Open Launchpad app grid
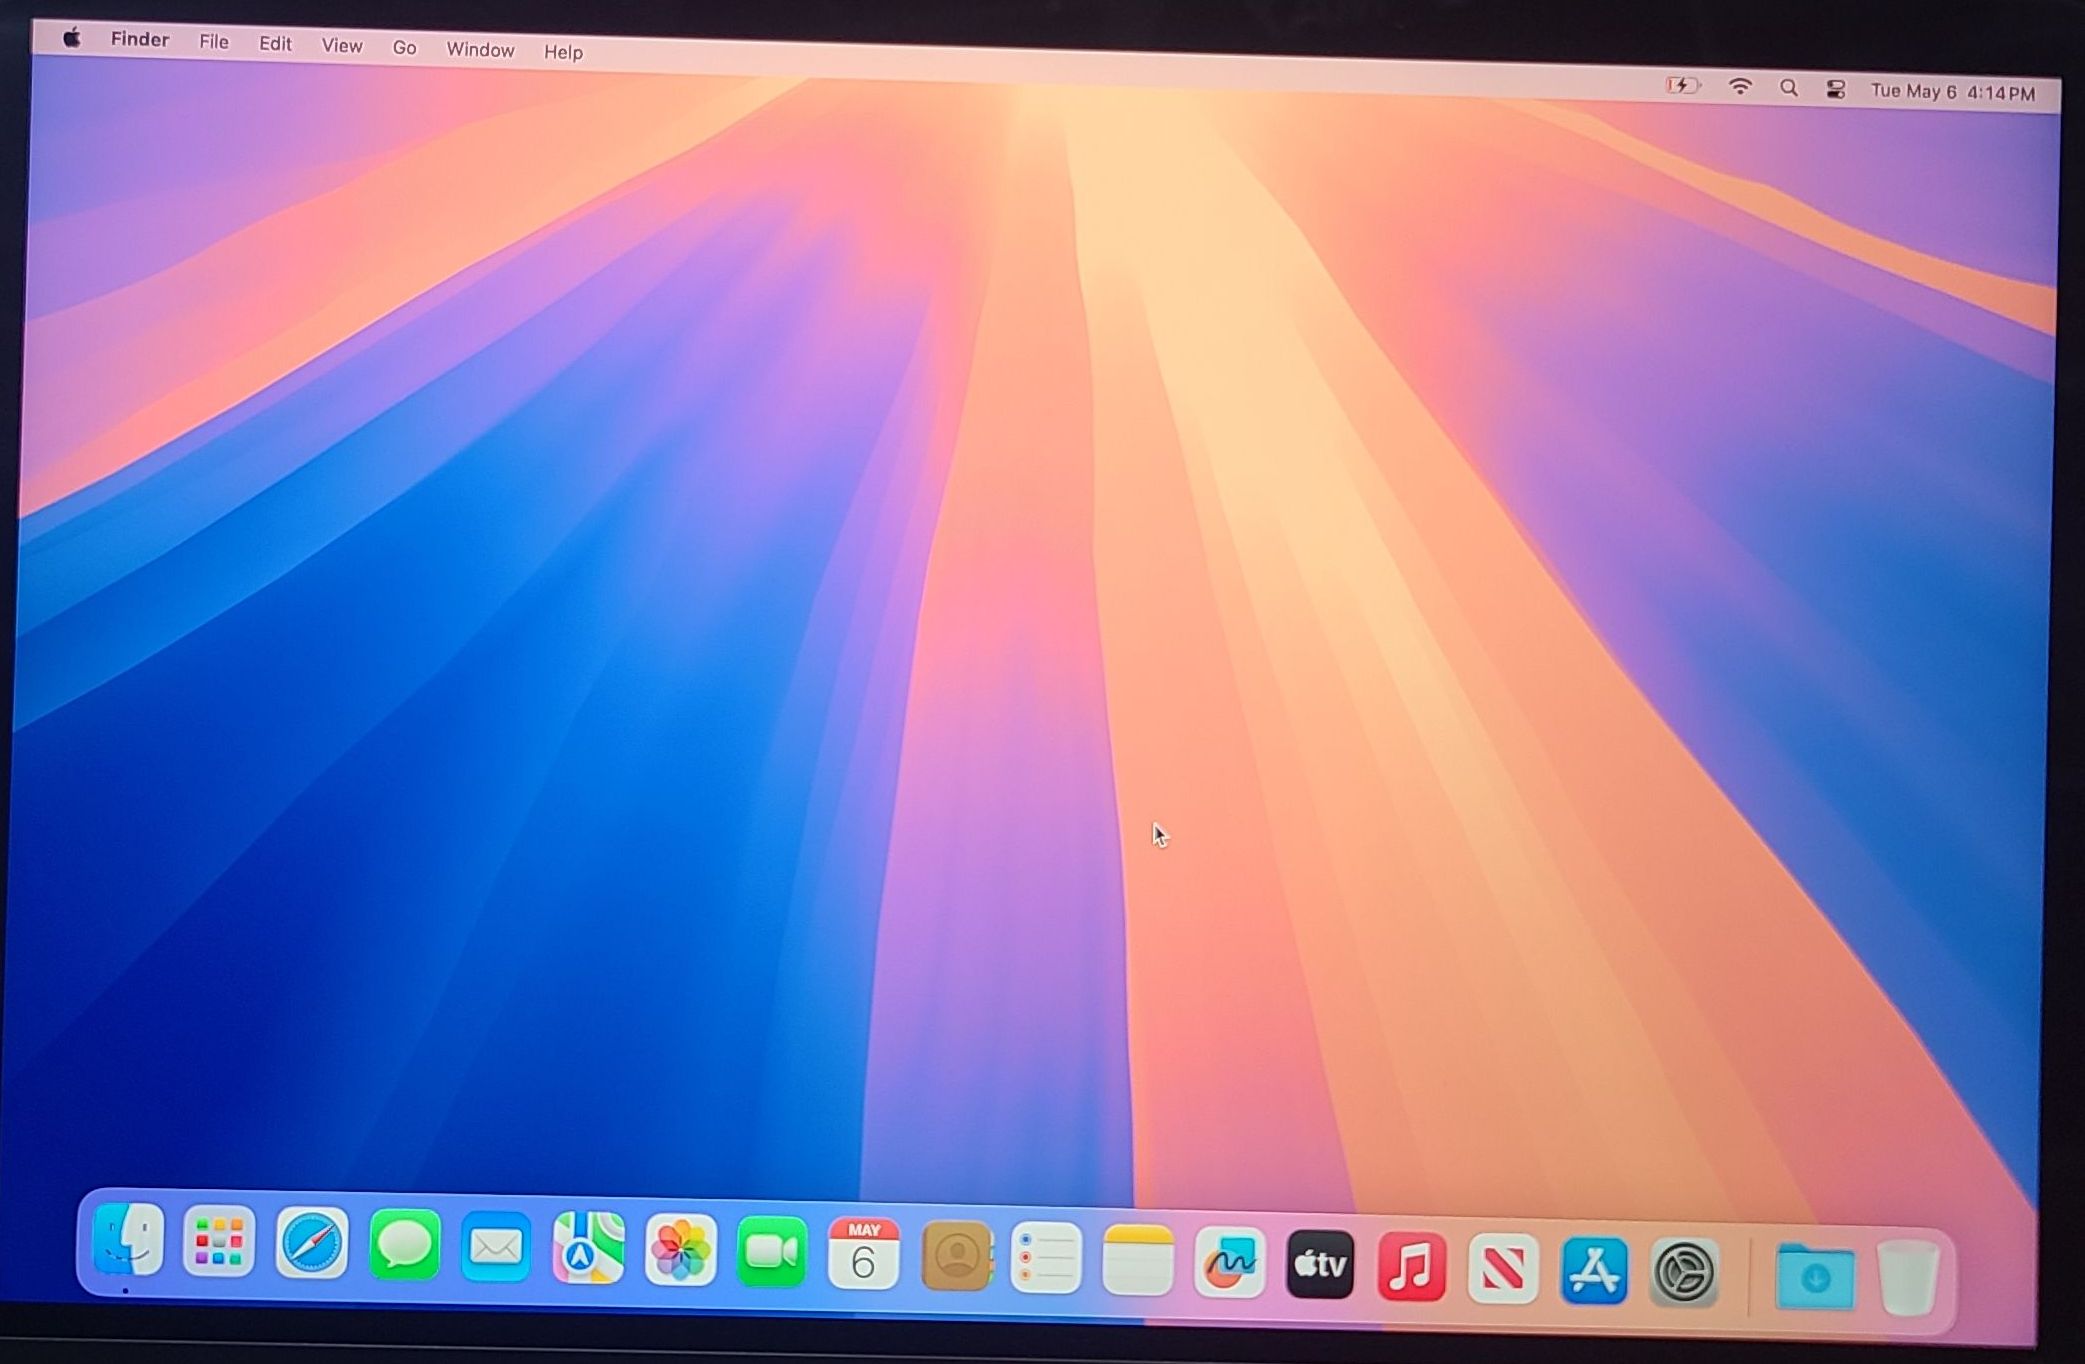Screen dimensions: 2085x1364 click(x=219, y=1242)
